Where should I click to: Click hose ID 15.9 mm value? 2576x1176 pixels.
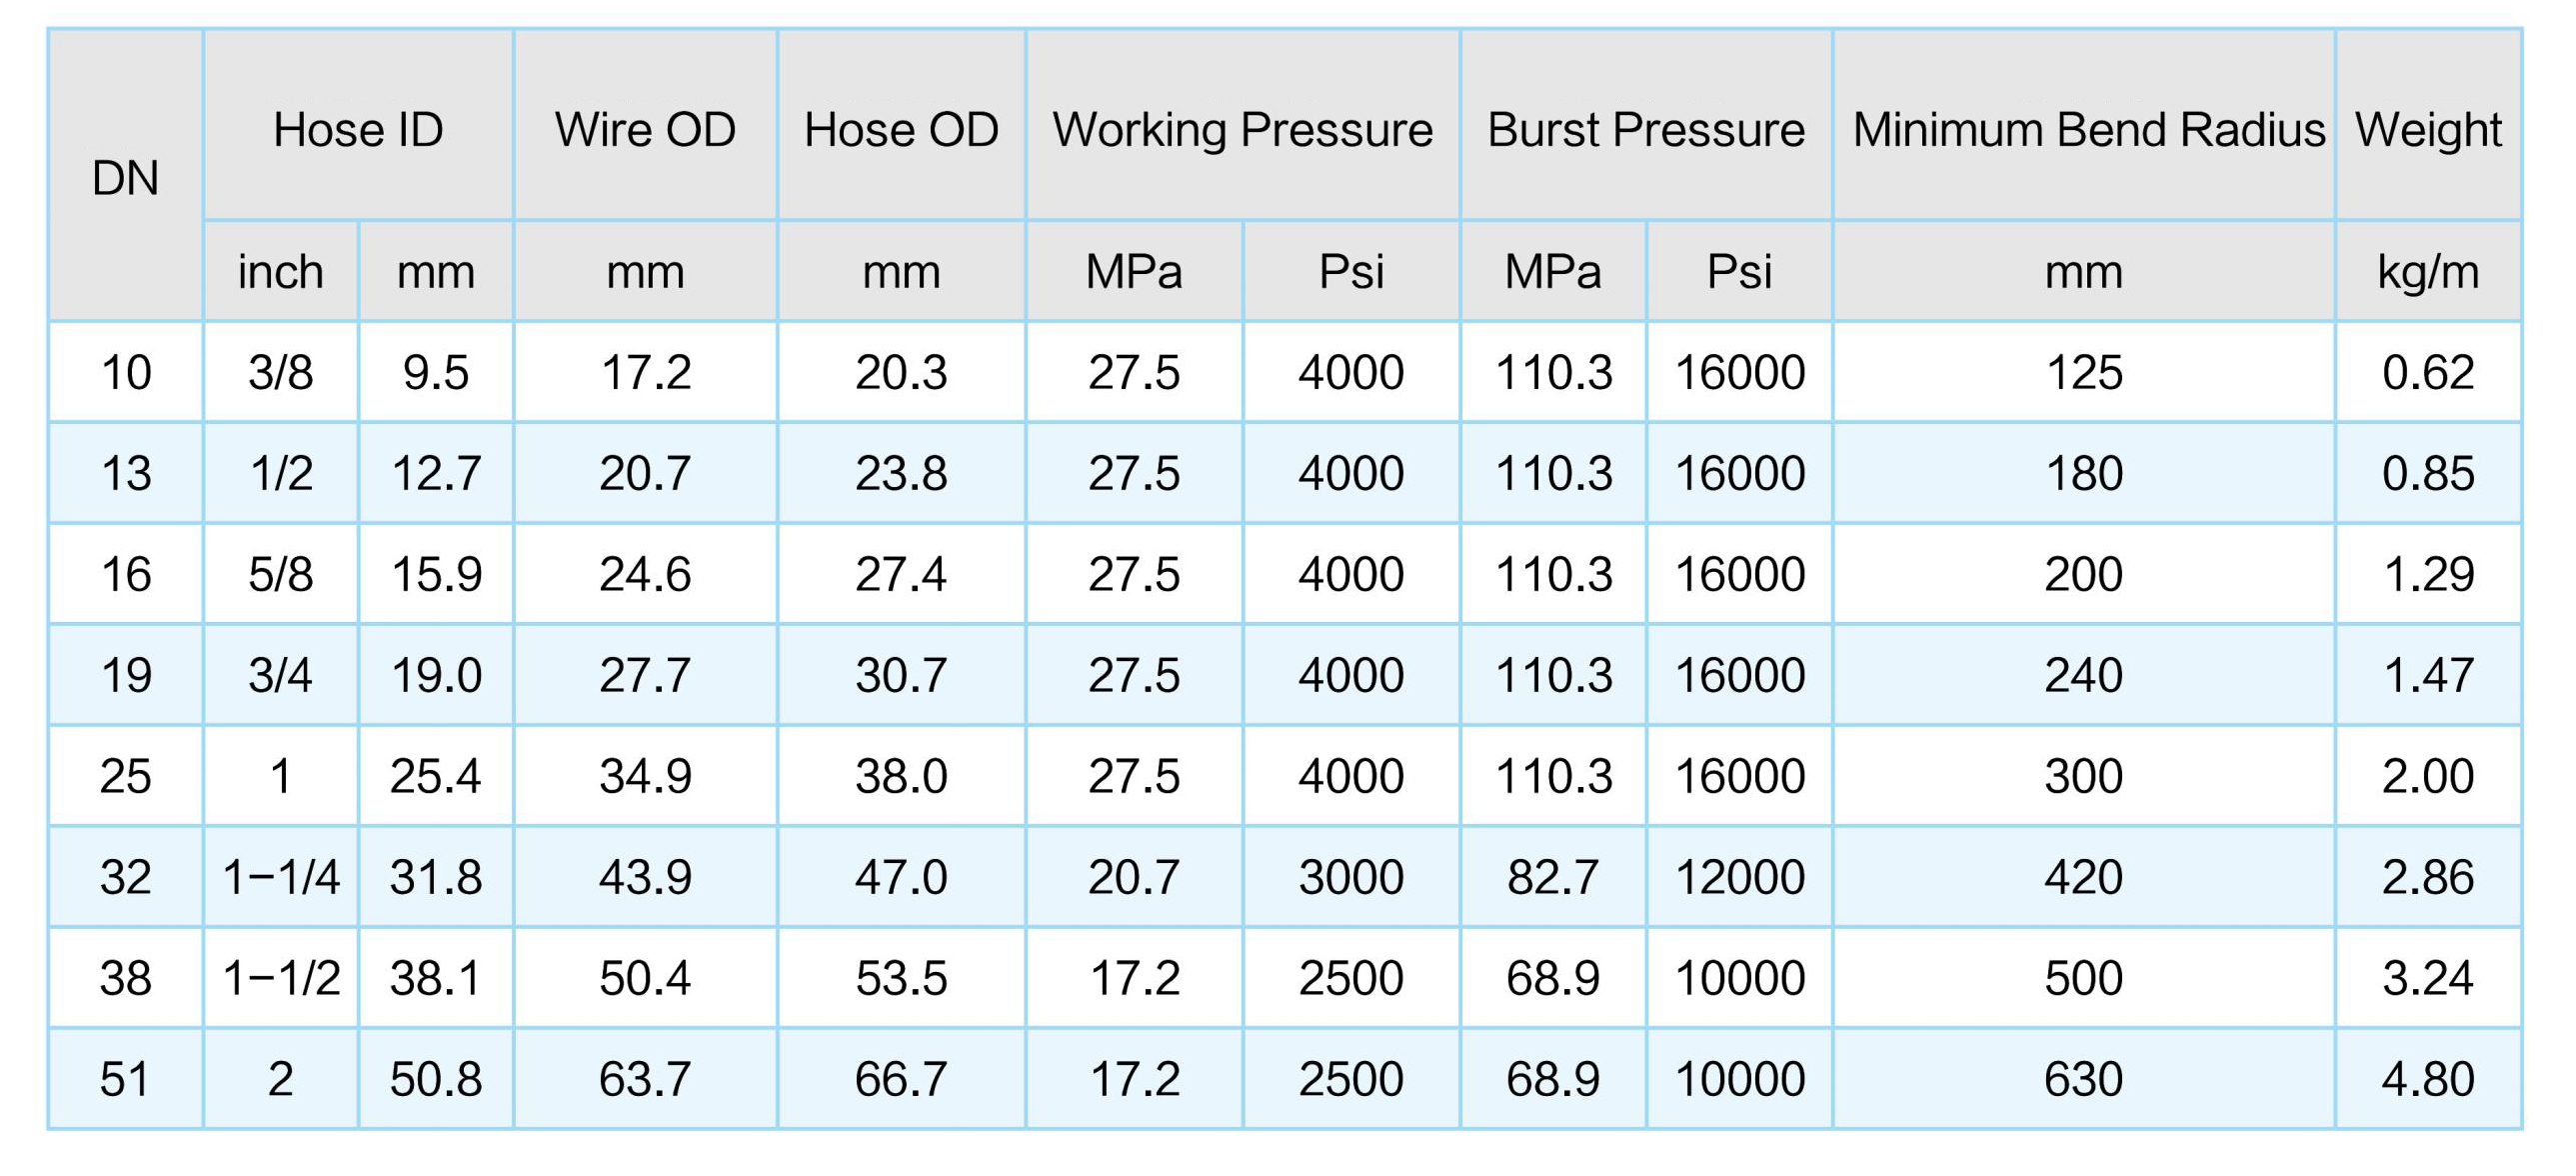pyautogui.click(x=436, y=574)
